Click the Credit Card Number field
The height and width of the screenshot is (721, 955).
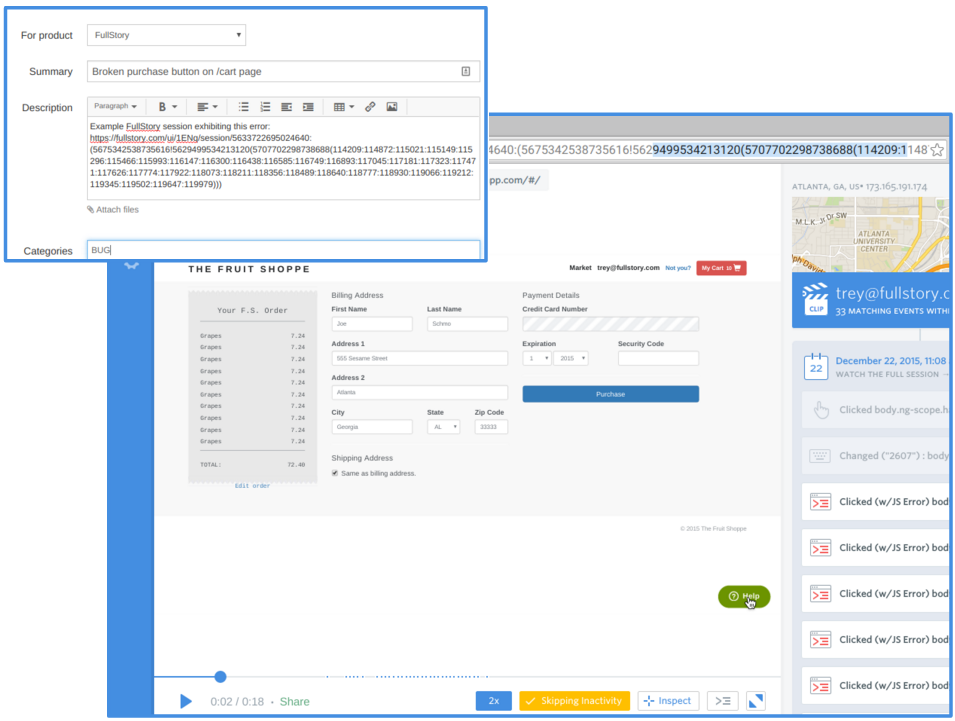pos(610,324)
